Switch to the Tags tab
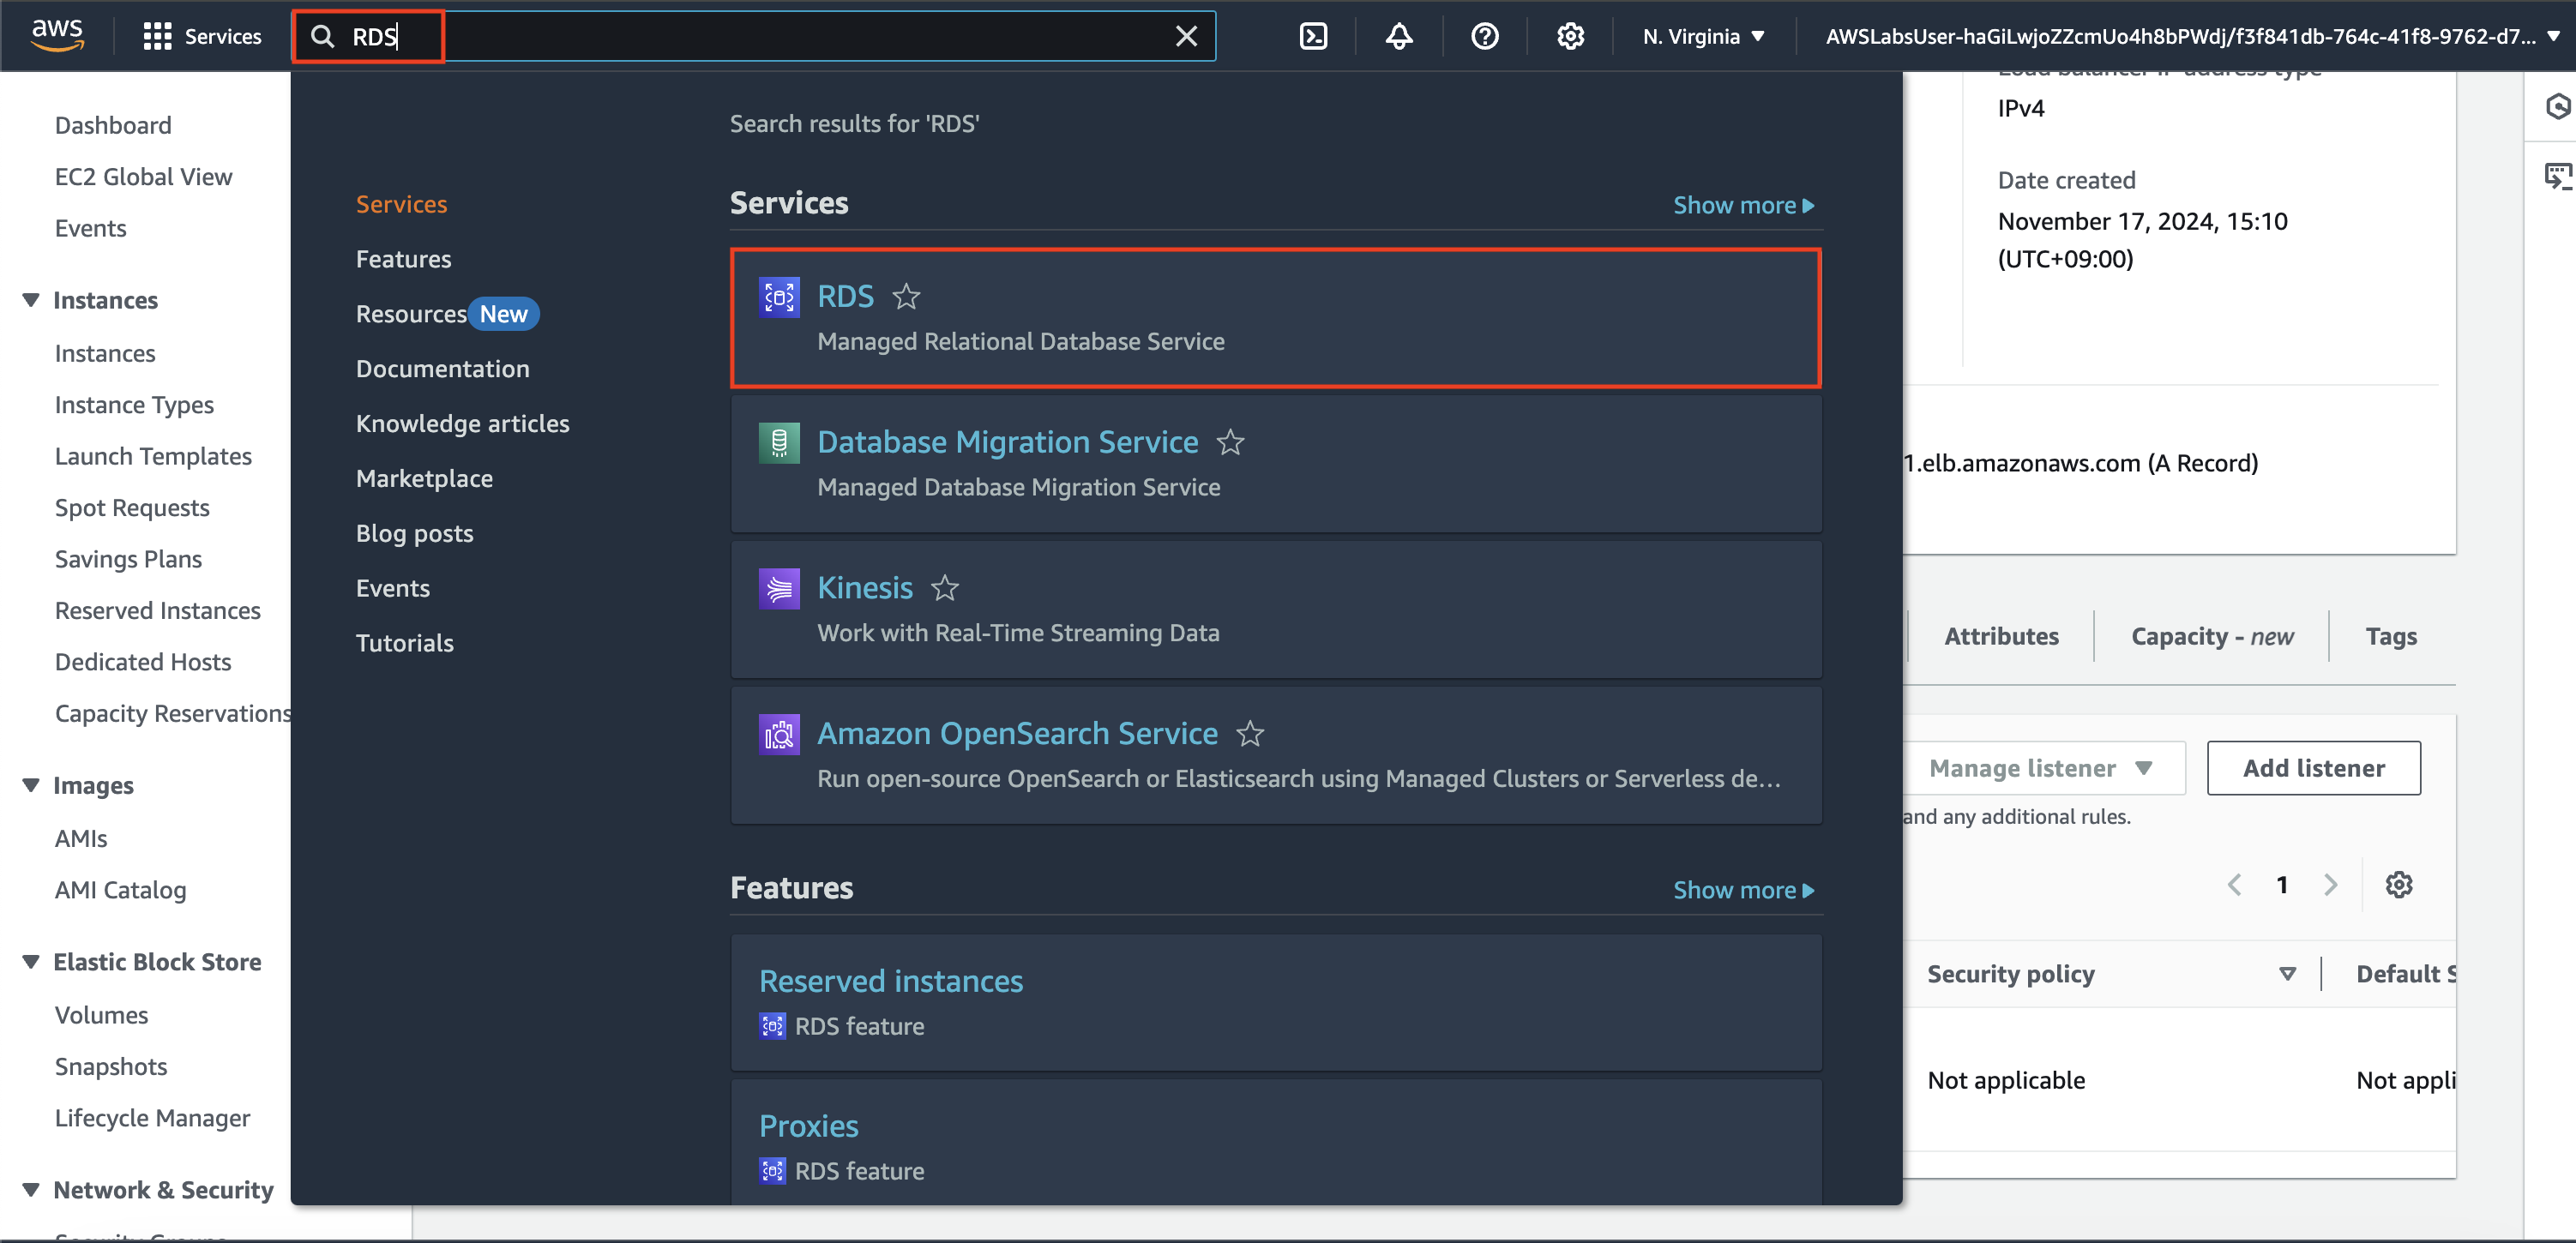This screenshot has width=2576, height=1243. pos(2391,636)
